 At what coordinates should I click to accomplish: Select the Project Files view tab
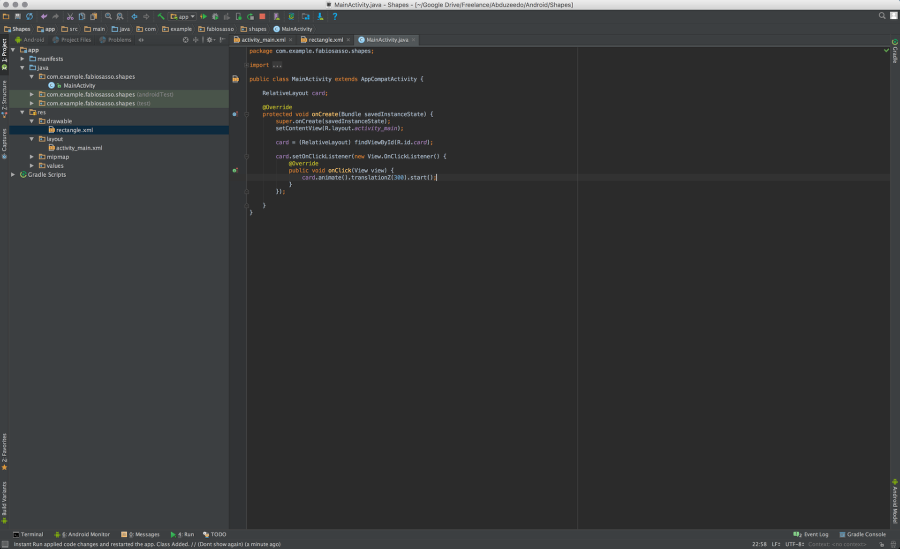tap(72, 40)
